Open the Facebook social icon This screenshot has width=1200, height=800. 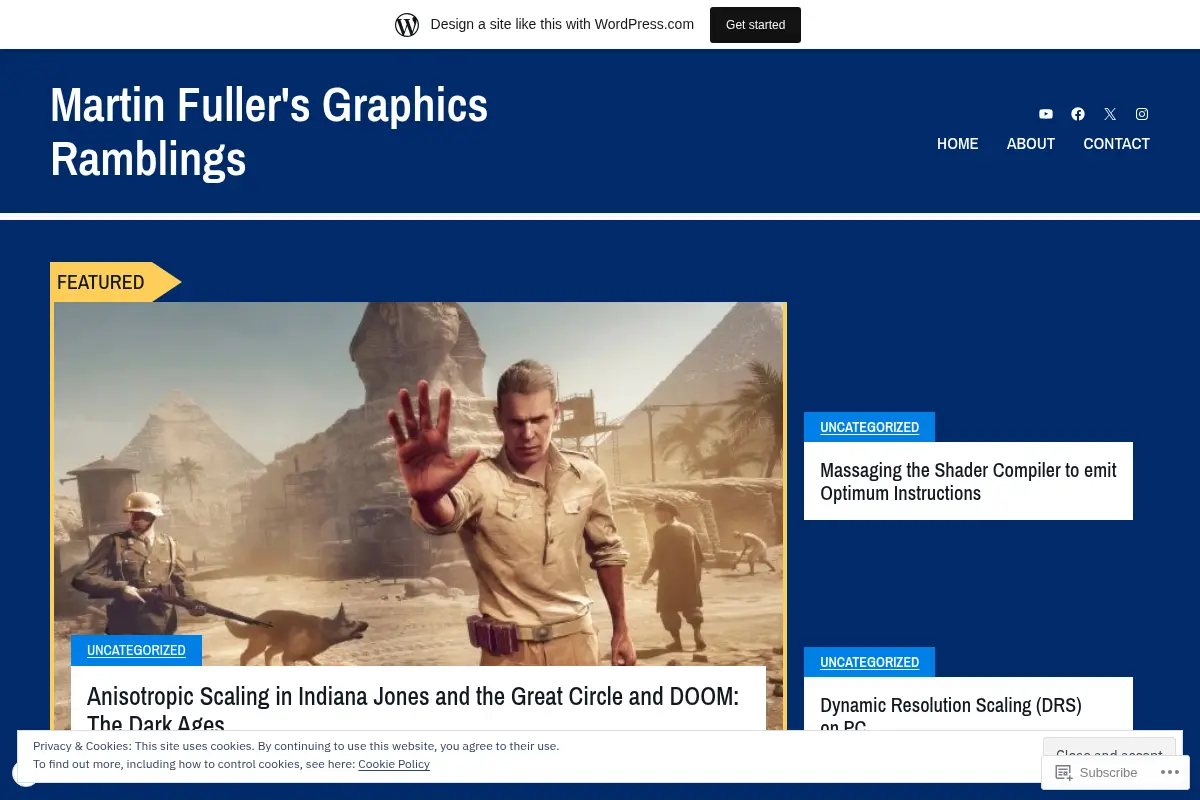[1078, 114]
